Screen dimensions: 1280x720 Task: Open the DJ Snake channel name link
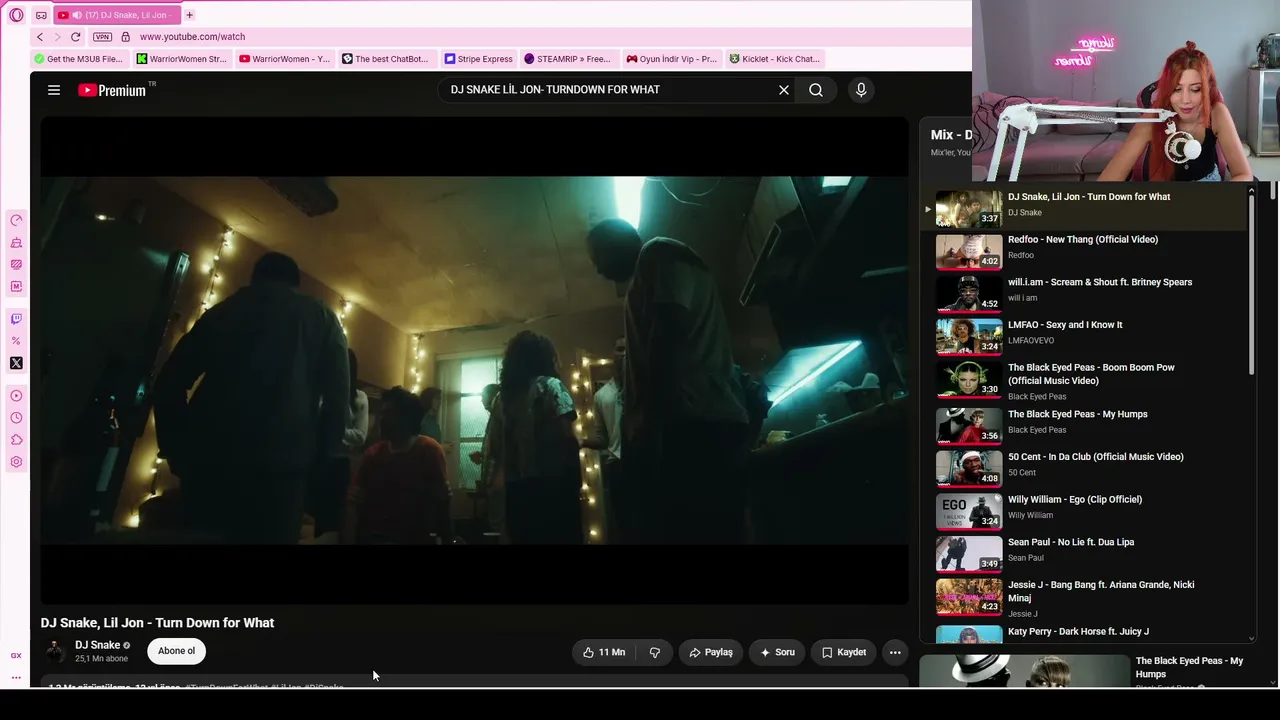click(97, 645)
